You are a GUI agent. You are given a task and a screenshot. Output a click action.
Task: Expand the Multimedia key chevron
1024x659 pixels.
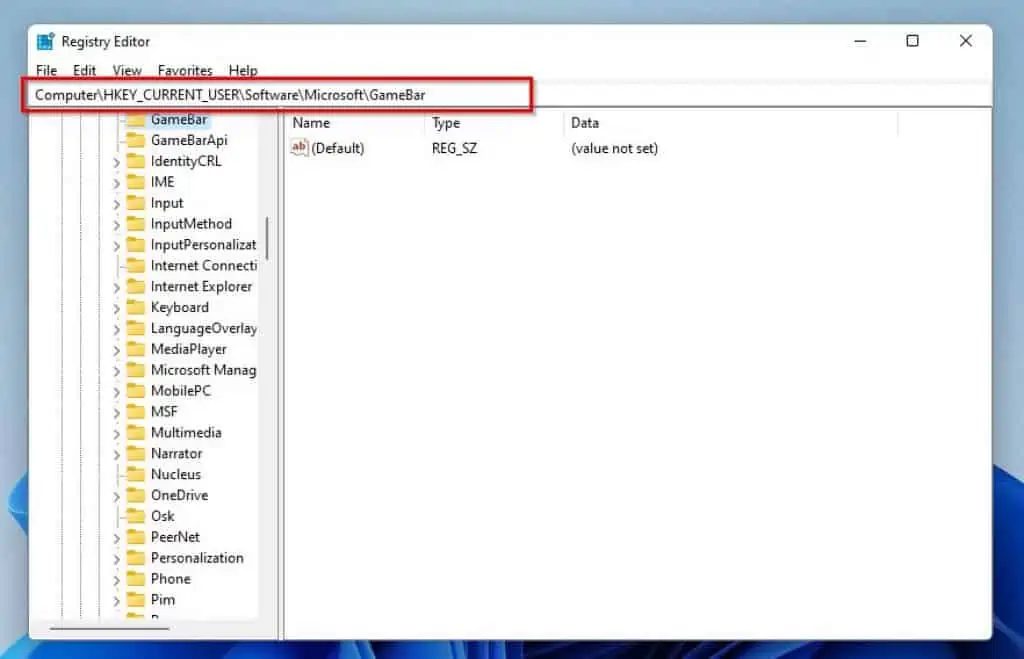(119, 432)
